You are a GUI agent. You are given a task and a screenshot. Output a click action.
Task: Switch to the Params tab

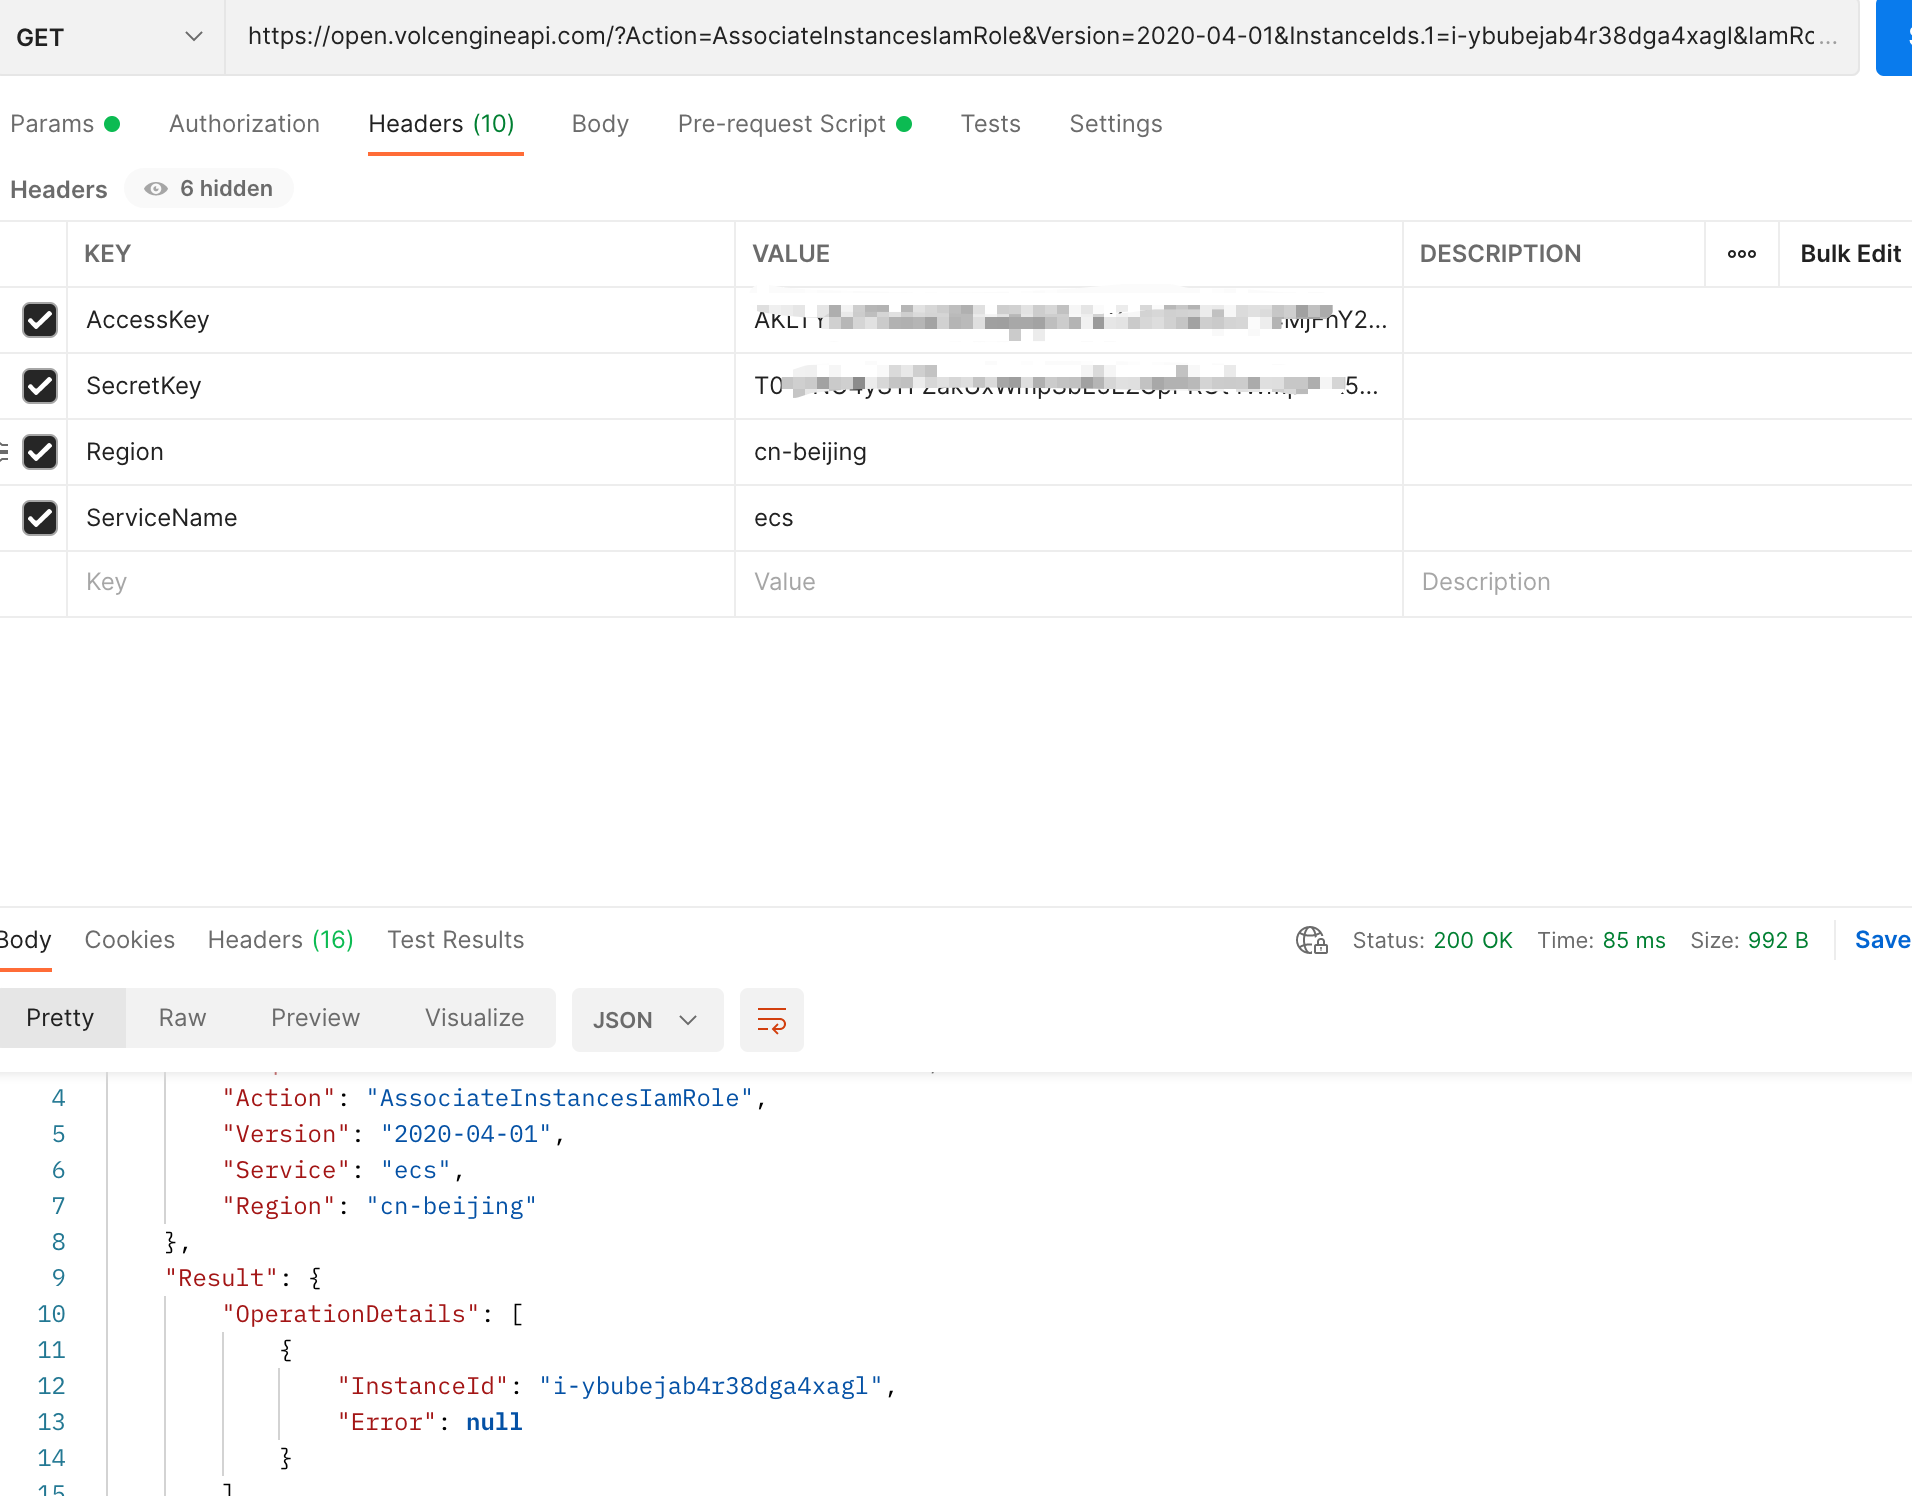pyautogui.click(x=65, y=124)
